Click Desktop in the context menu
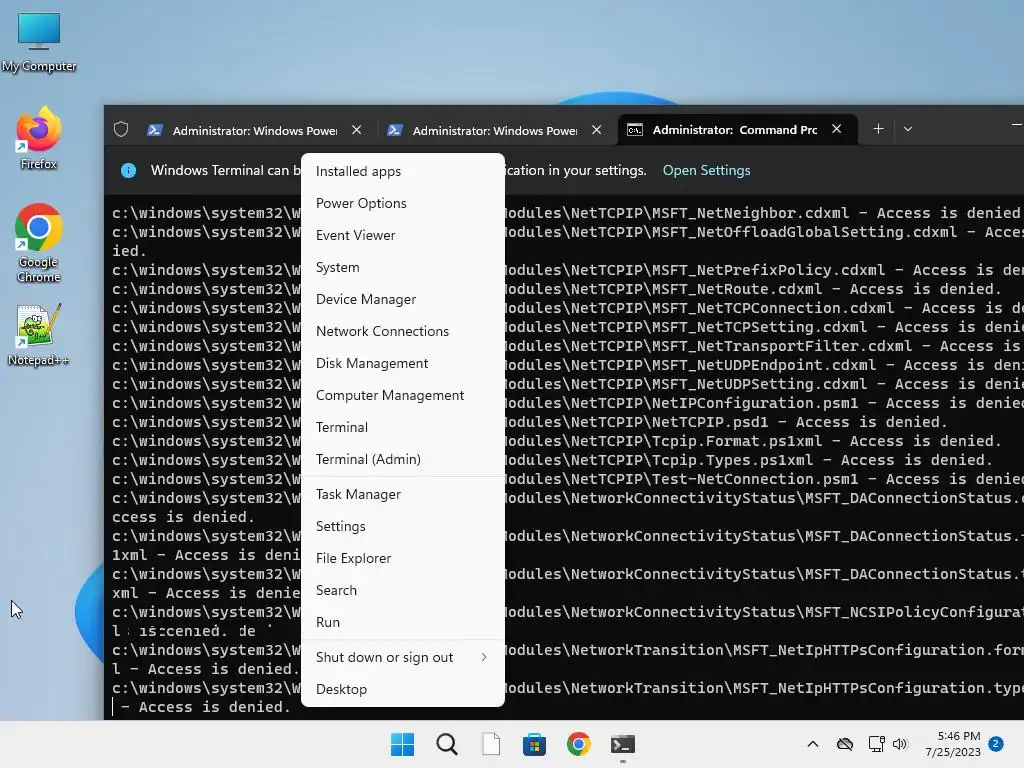This screenshot has height=768, width=1024. tap(403, 690)
